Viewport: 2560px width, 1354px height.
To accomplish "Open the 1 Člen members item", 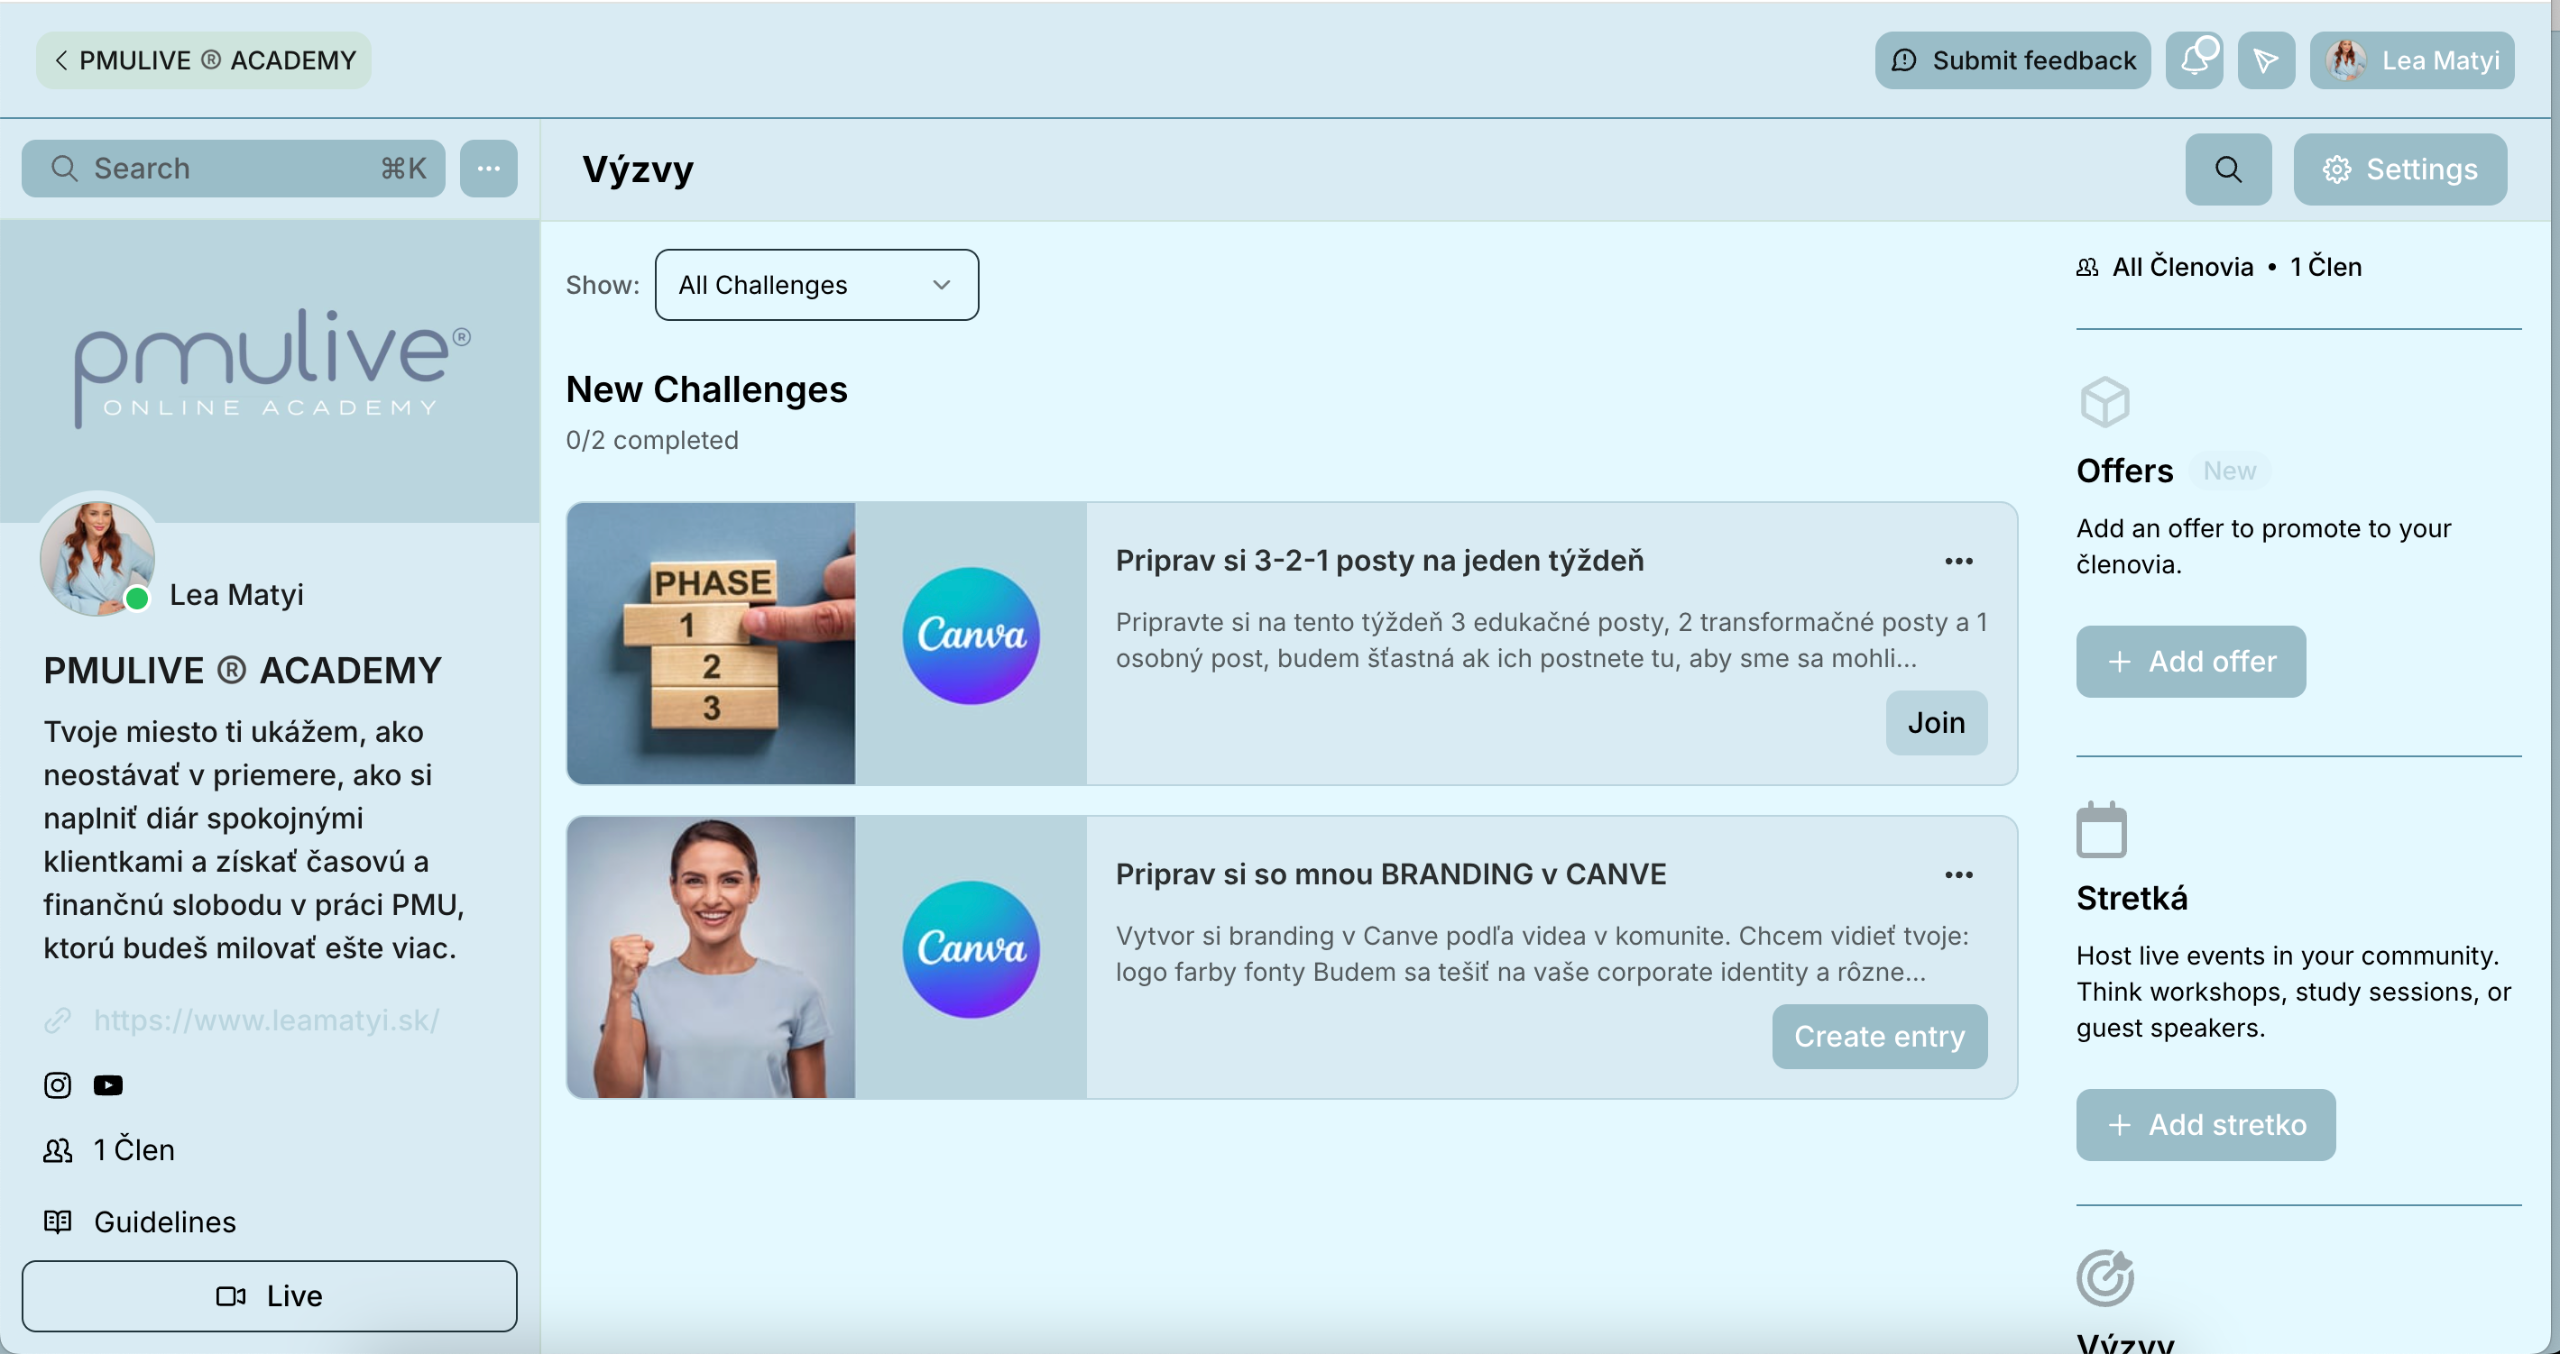I will pyautogui.click(x=133, y=1150).
